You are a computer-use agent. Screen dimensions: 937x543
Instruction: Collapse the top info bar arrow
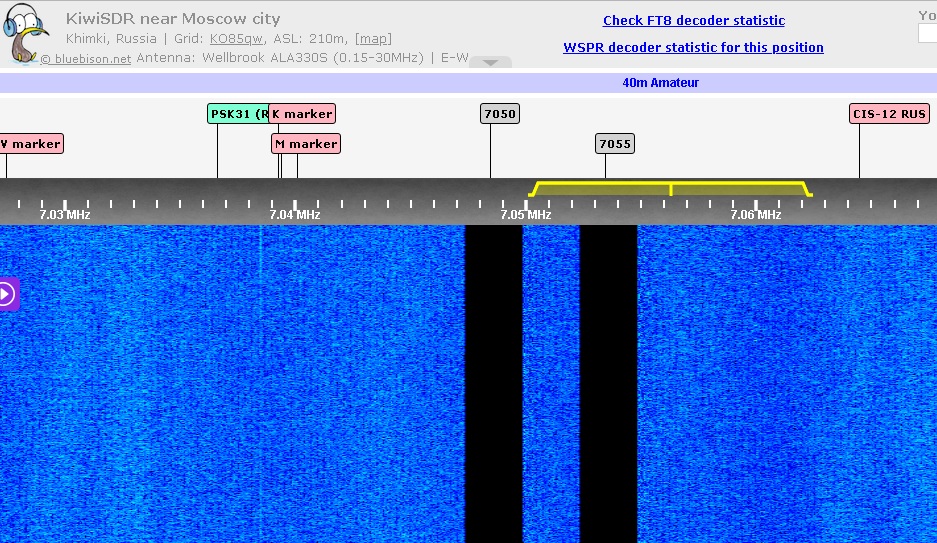pos(490,62)
